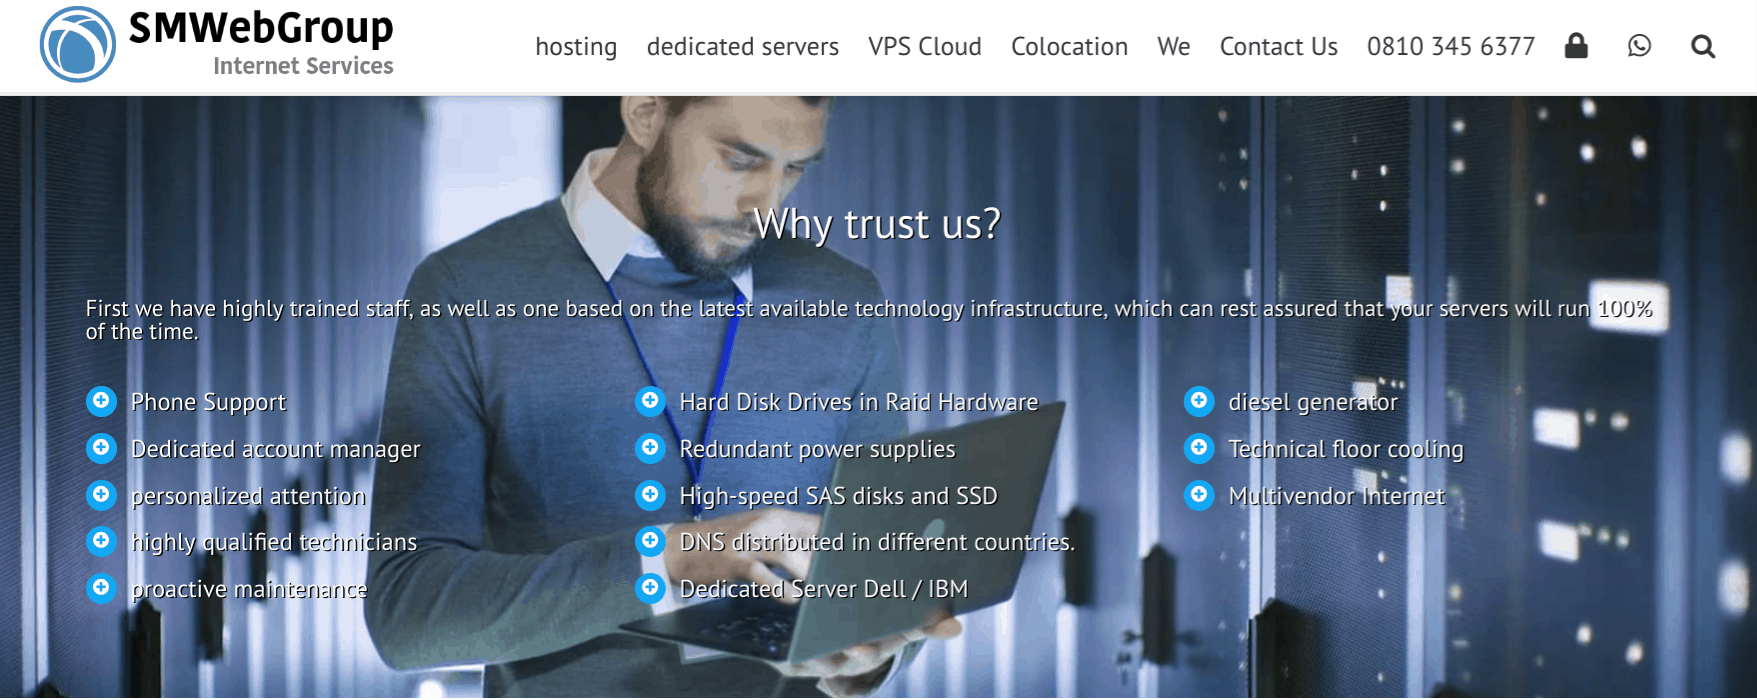Click plus icon beside Dedicated account manager

[x=101, y=448]
